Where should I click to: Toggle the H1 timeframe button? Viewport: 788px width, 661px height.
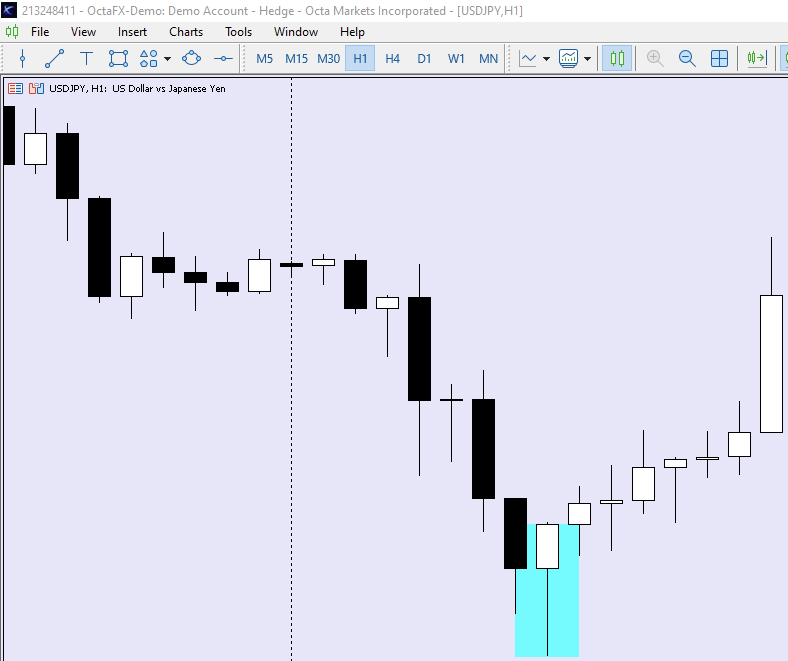(x=360, y=59)
